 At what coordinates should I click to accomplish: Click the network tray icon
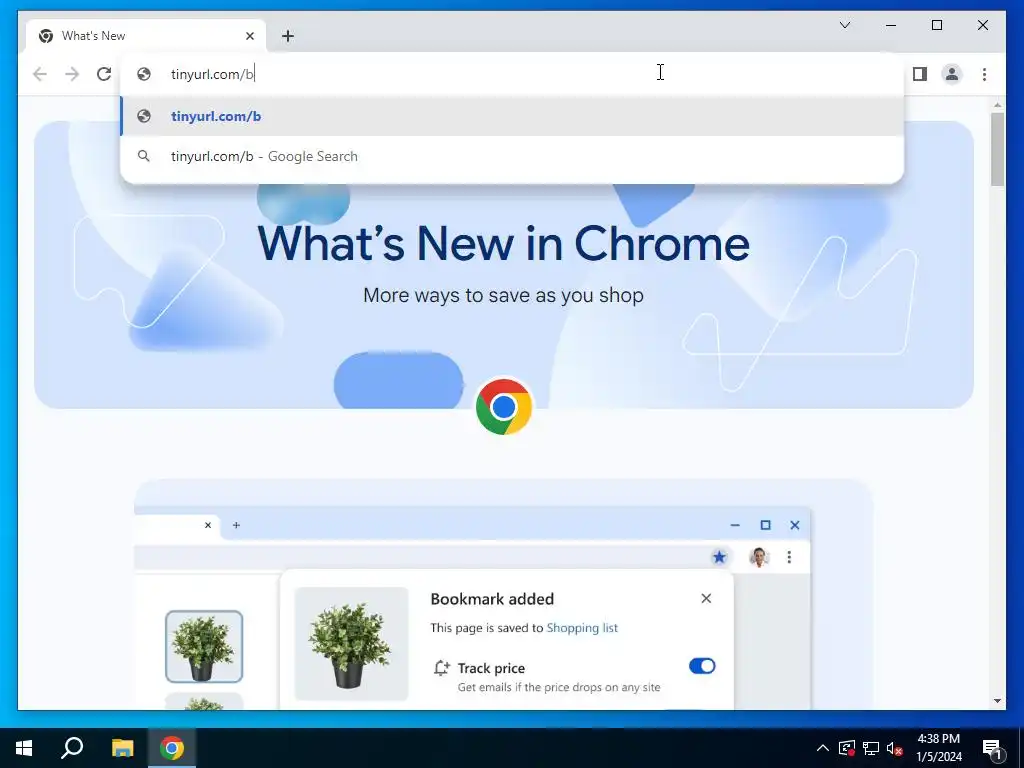tap(871, 748)
